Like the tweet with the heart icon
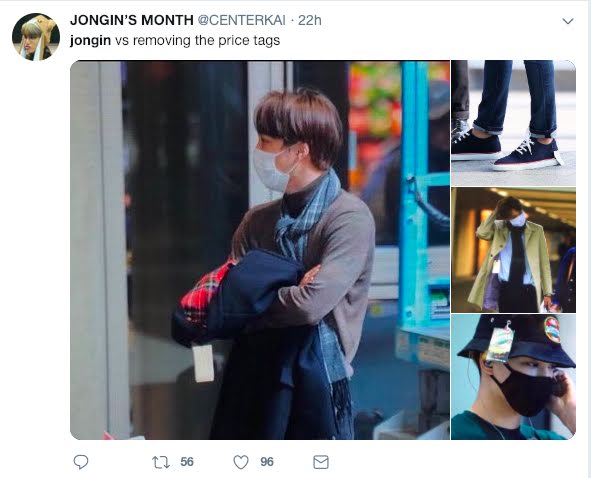 coord(241,462)
